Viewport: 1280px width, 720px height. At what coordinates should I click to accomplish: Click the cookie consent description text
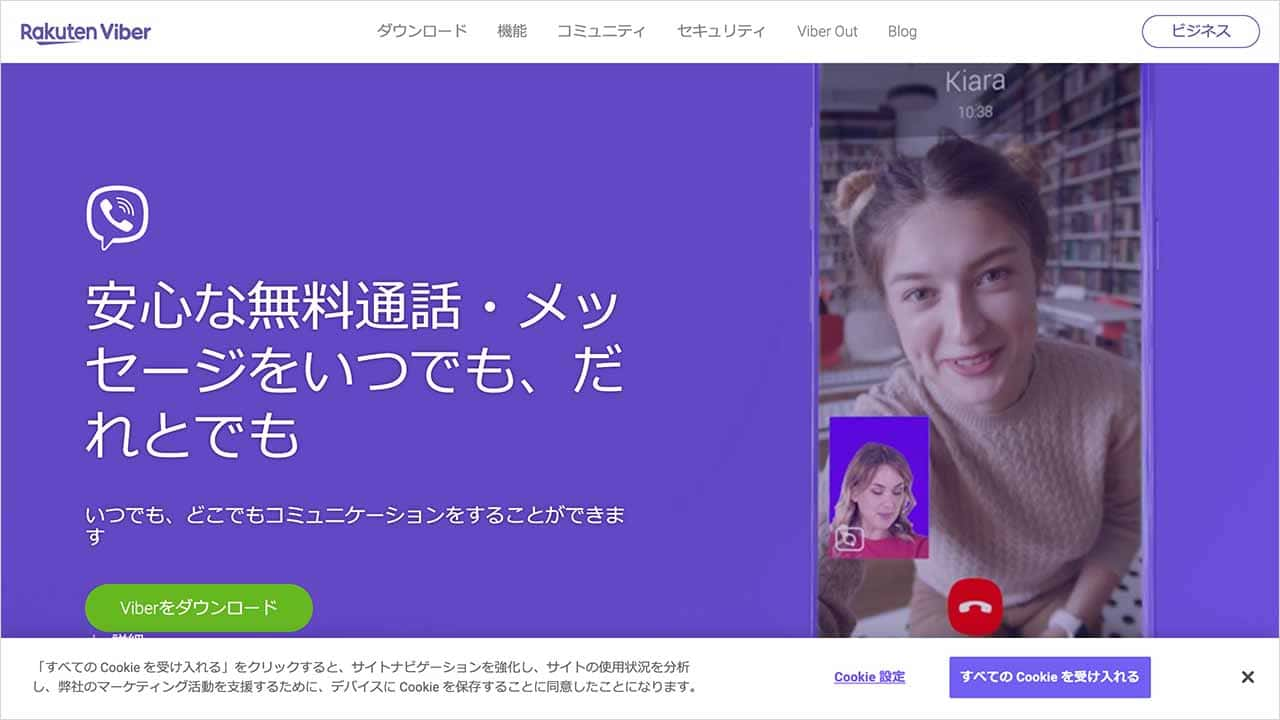pos(365,677)
